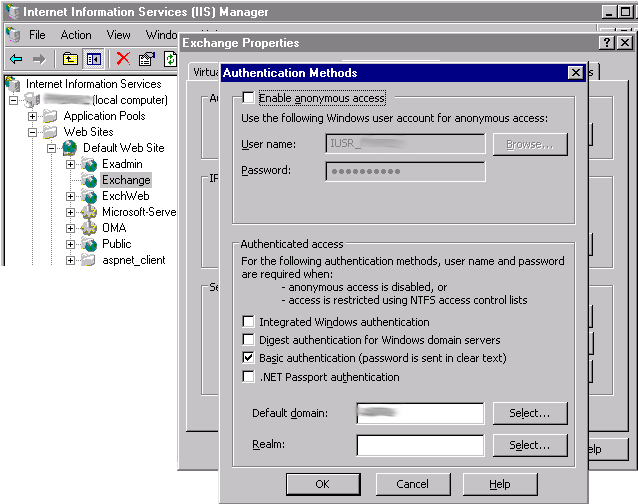Collapse the Web Sites node
This screenshot has width=638, height=504.
click(33, 132)
